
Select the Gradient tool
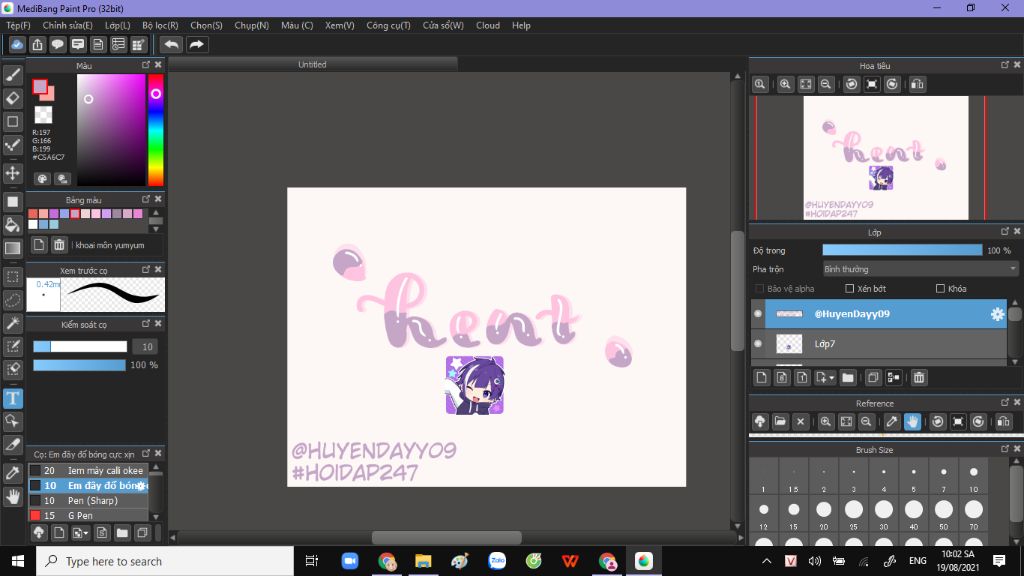click(12, 248)
